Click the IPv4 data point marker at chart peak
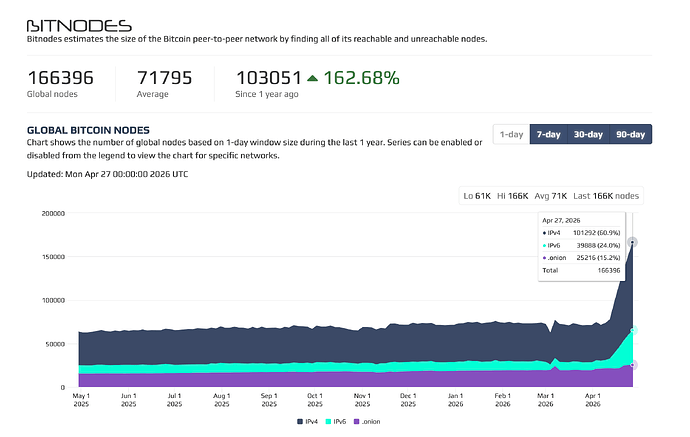Image resolution: width=690 pixels, height=437 pixels. pos(632,242)
